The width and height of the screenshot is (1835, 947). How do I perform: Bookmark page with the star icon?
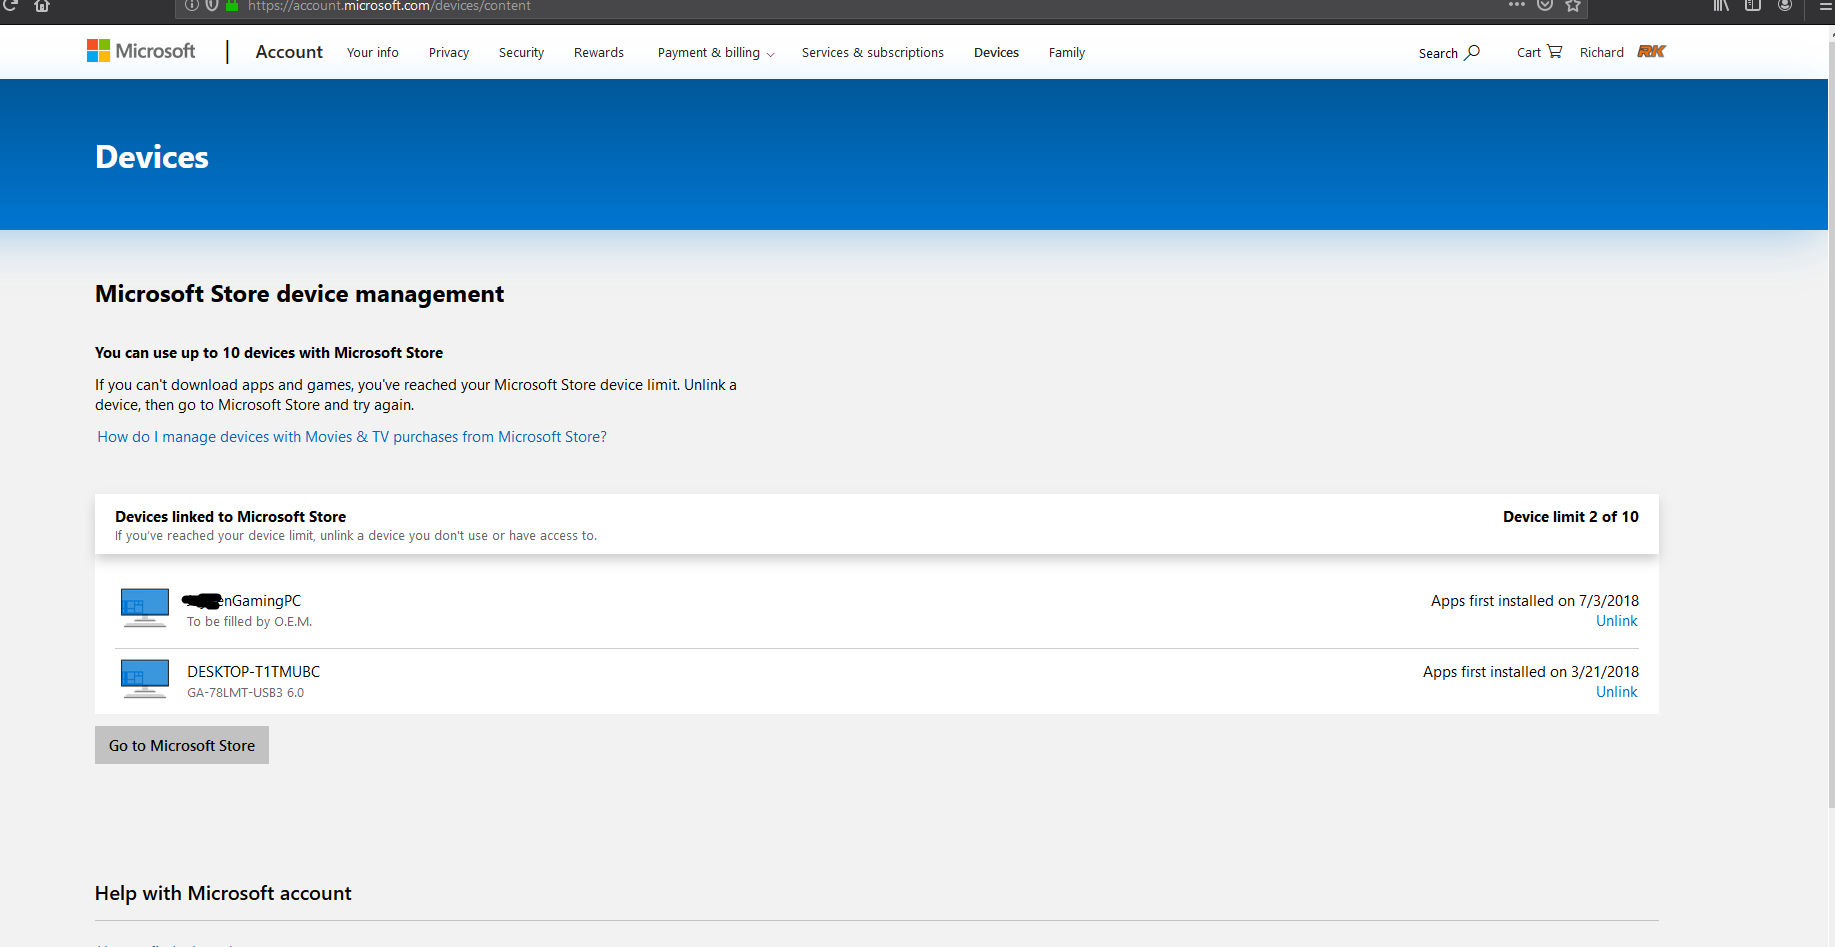1573,6
